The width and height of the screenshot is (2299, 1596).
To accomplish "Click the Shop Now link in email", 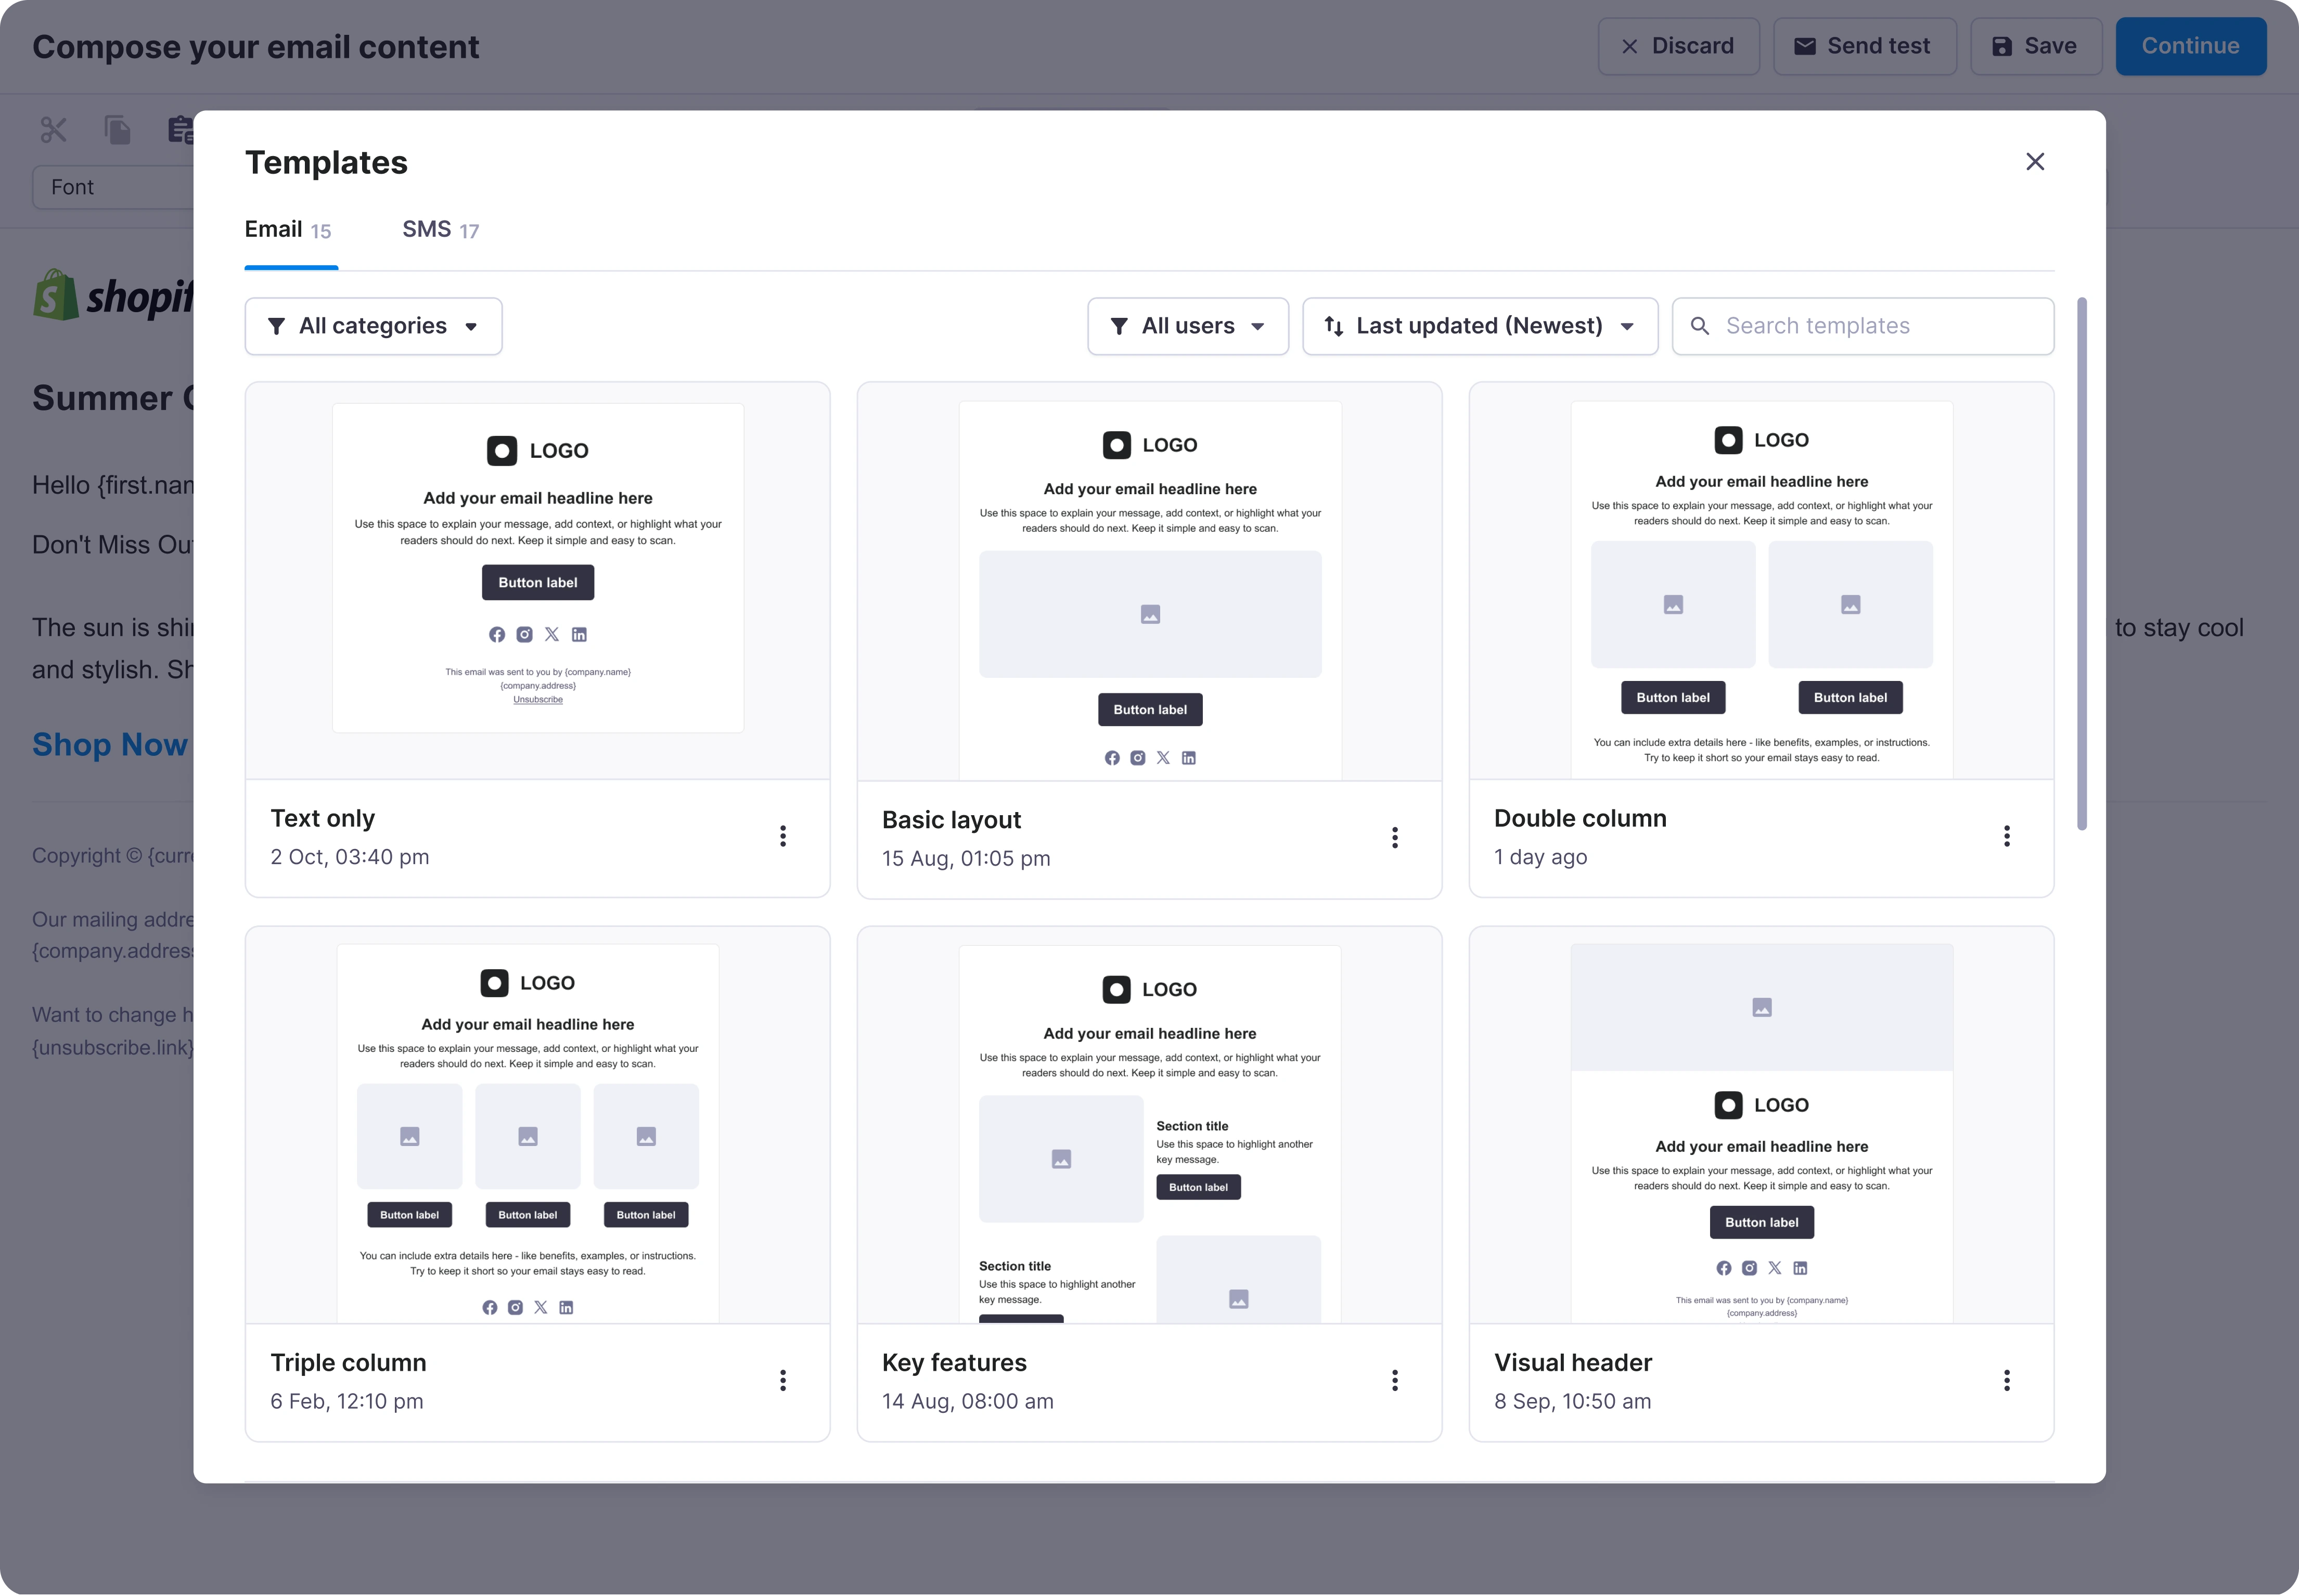I will tap(110, 744).
